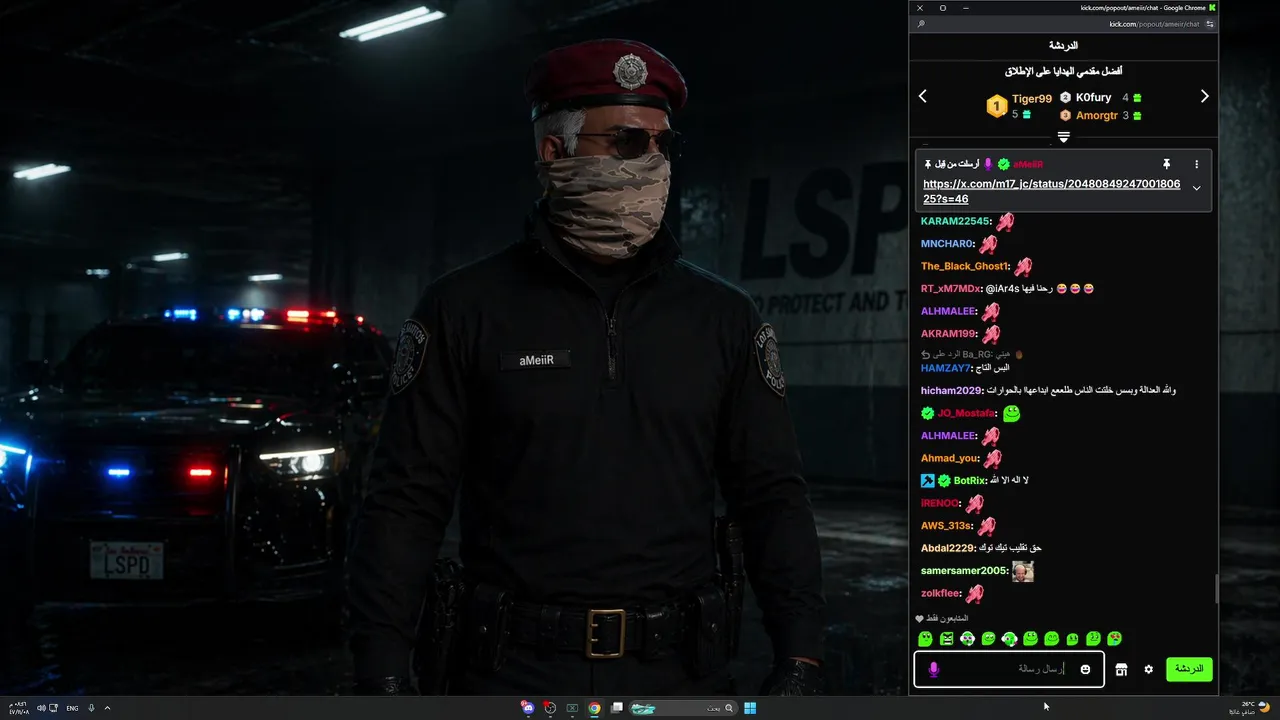This screenshot has height=720, width=1280.
Task: Click into the message input field
Action: pos(1010,669)
